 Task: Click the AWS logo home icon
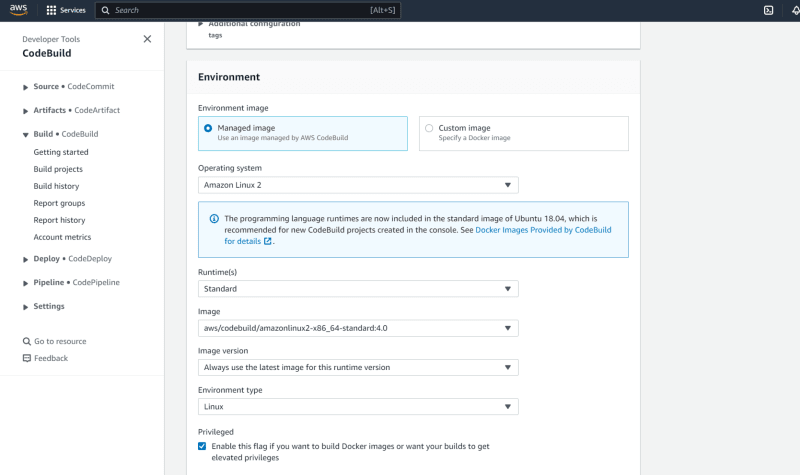pyautogui.click(x=18, y=10)
